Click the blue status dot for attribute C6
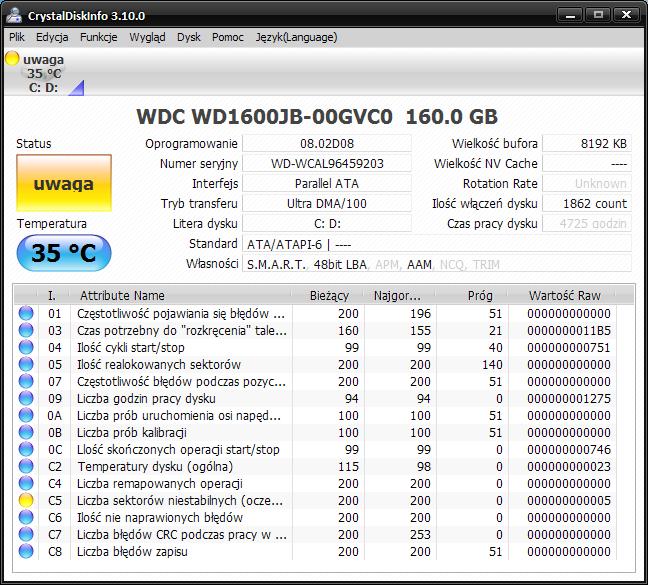The height and width of the screenshot is (585, 648). (26, 517)
